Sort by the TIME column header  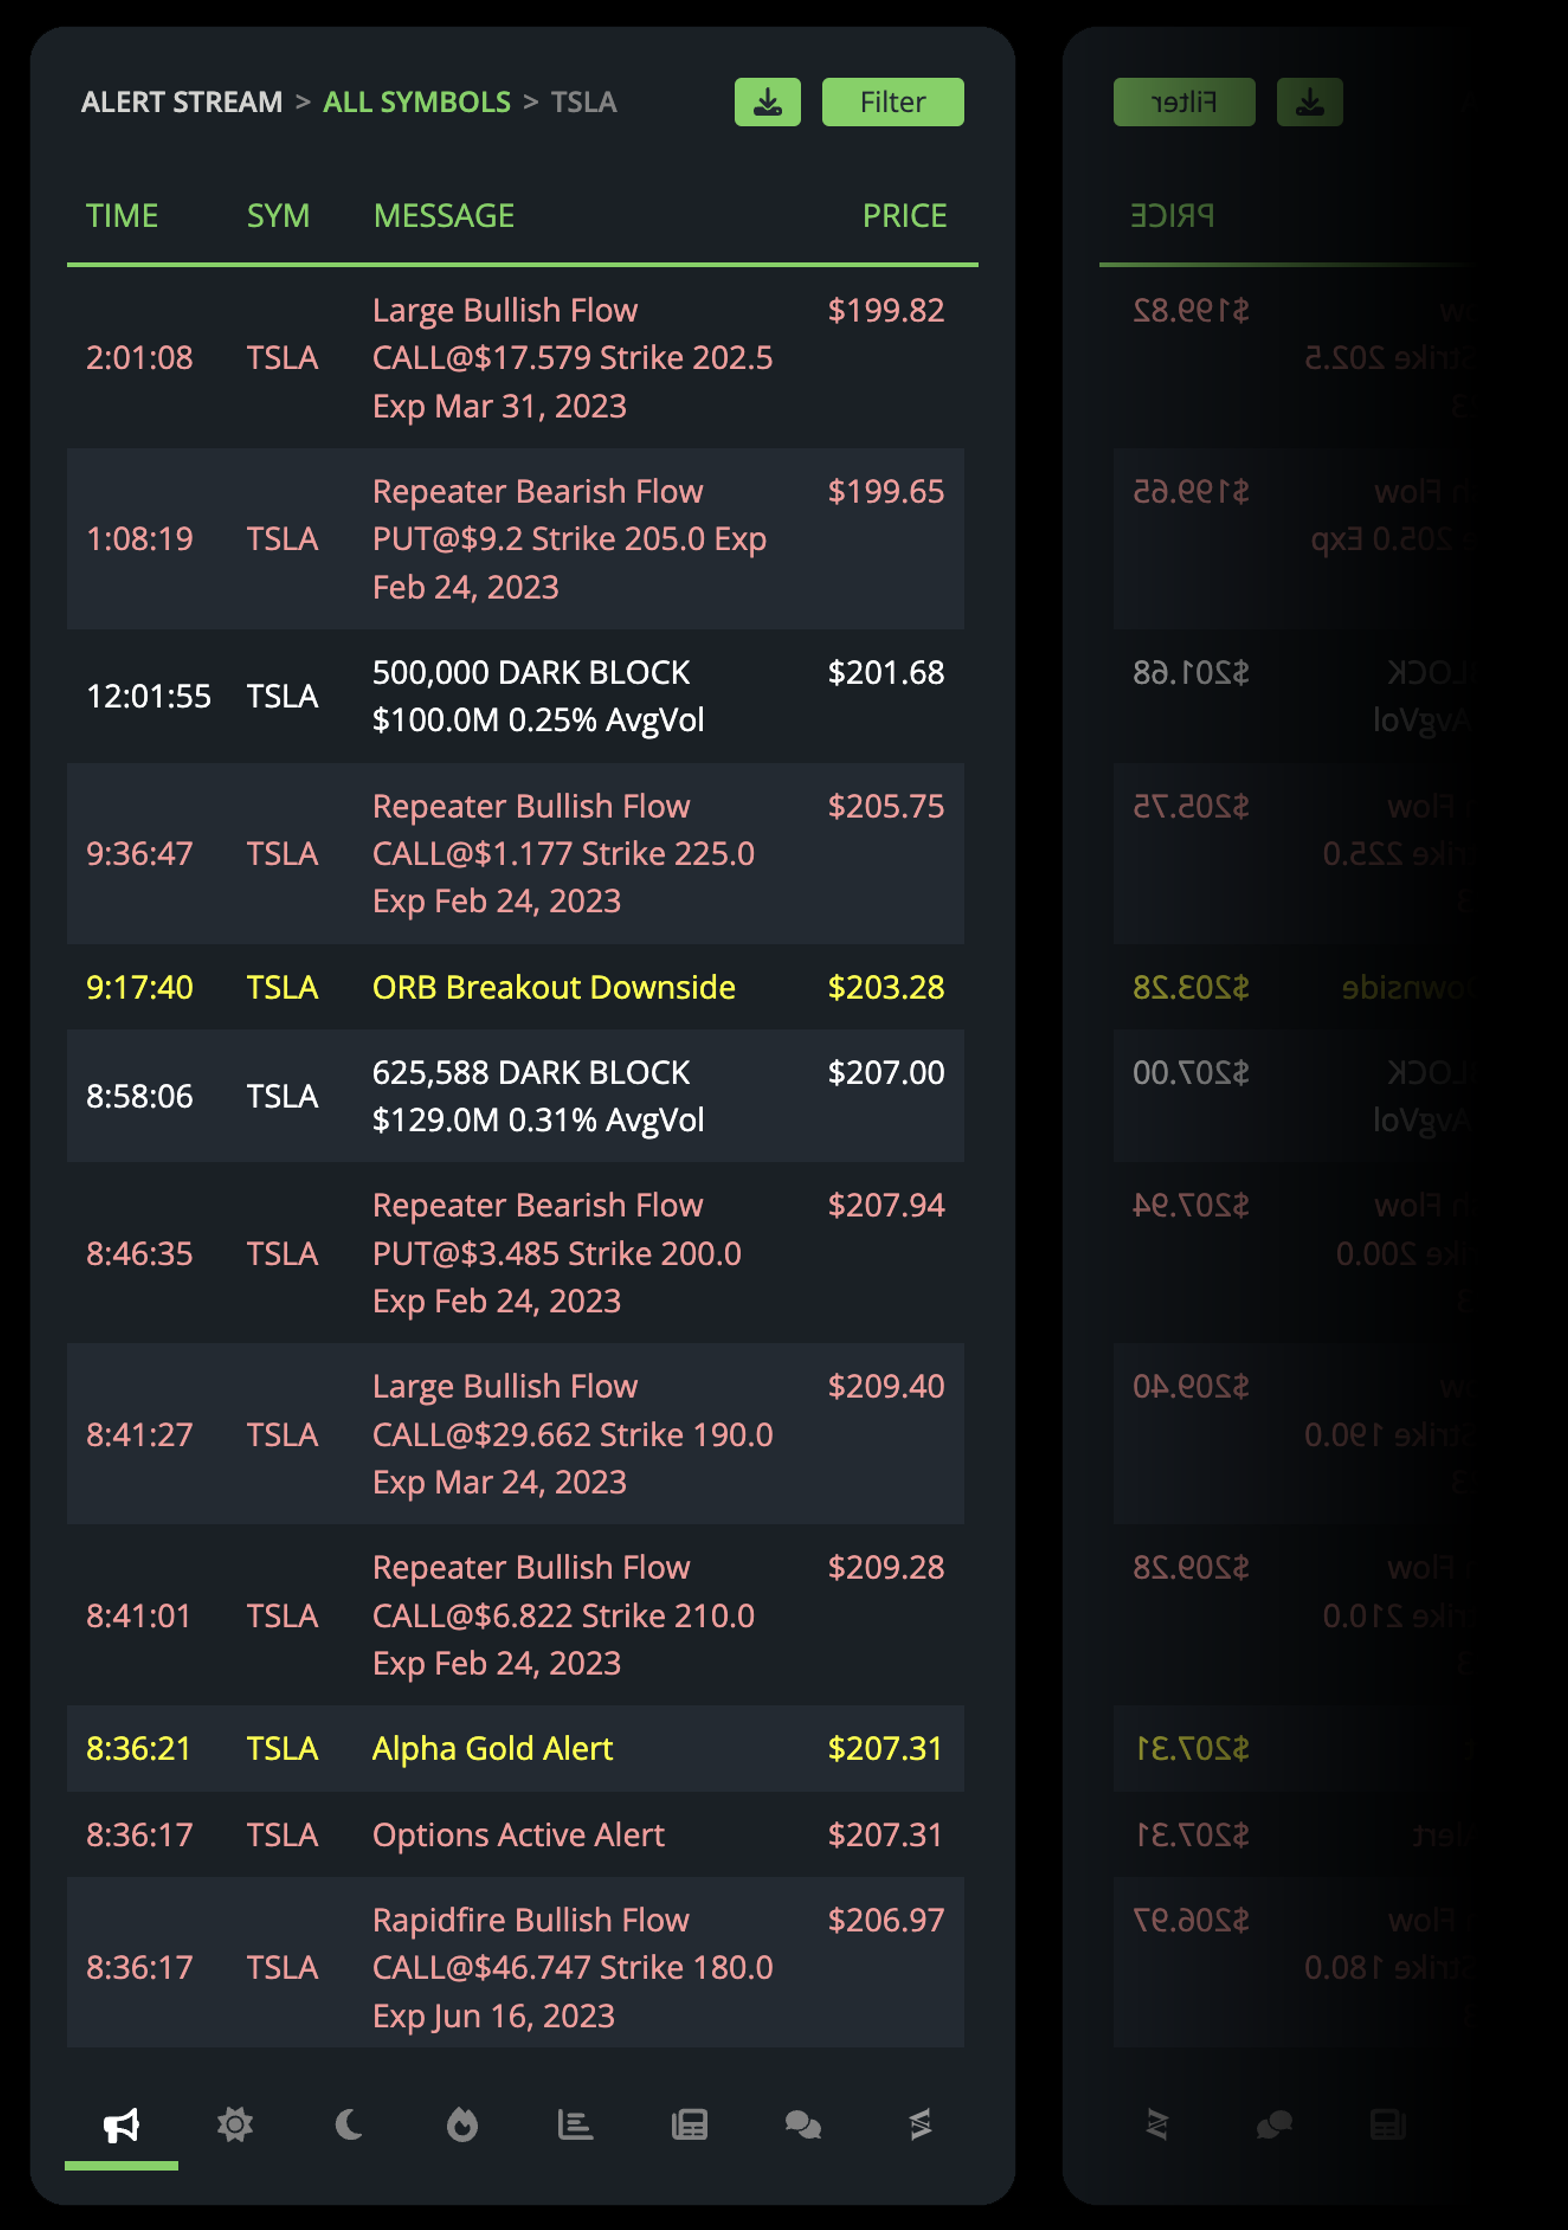click(122, 216)
